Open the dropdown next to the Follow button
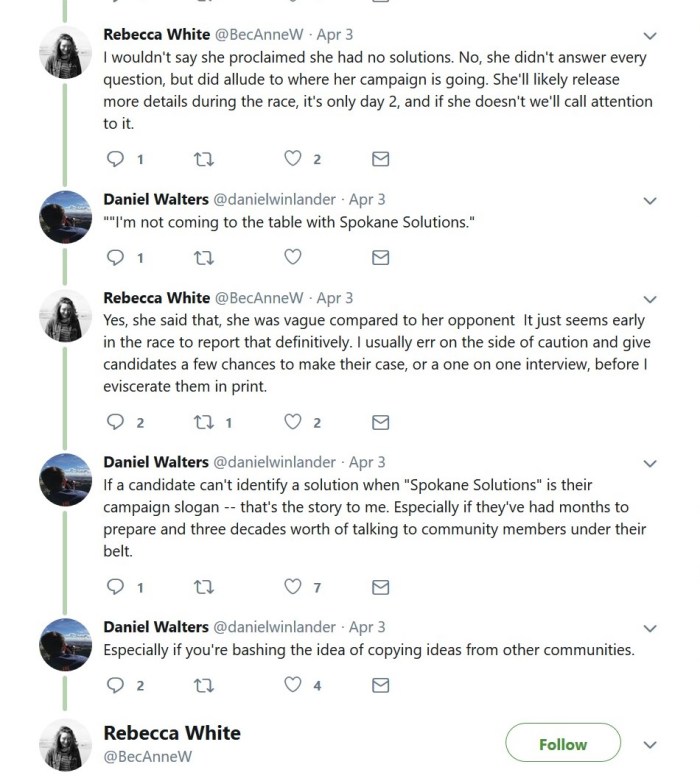 click(650, 745)
